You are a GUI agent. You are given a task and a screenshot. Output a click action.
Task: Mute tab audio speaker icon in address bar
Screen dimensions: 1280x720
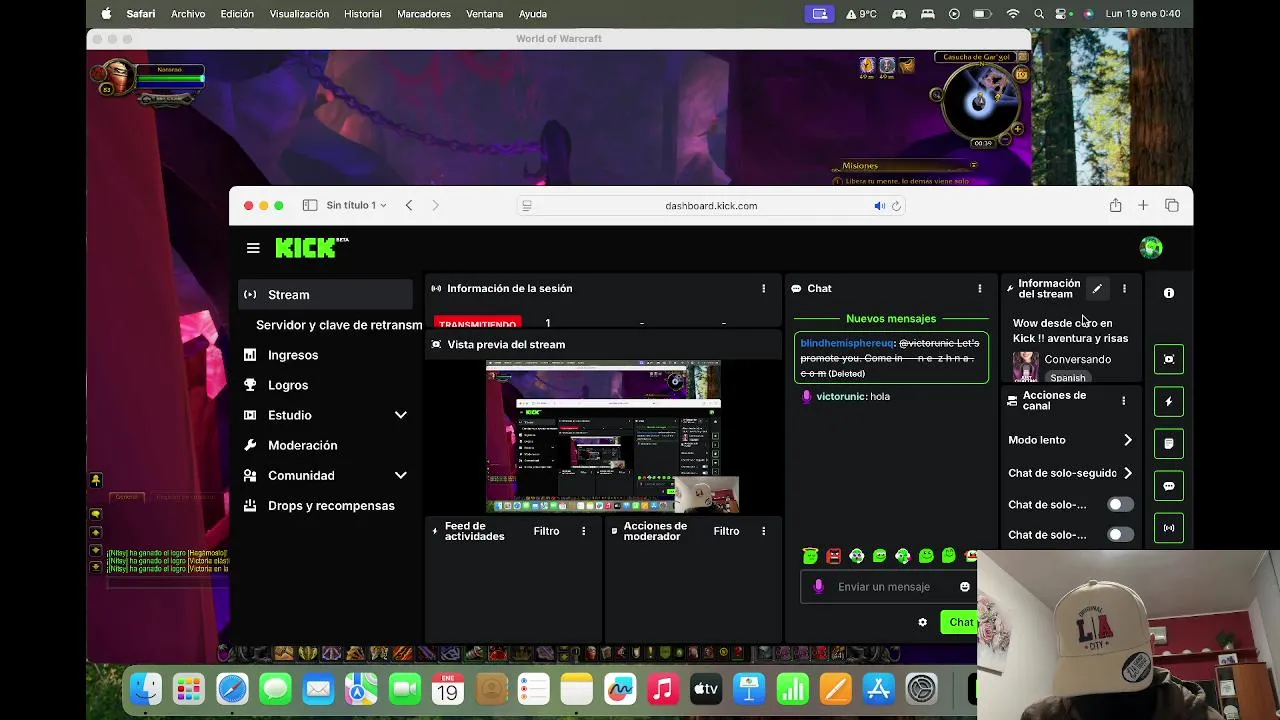click(x=879, y=206)
